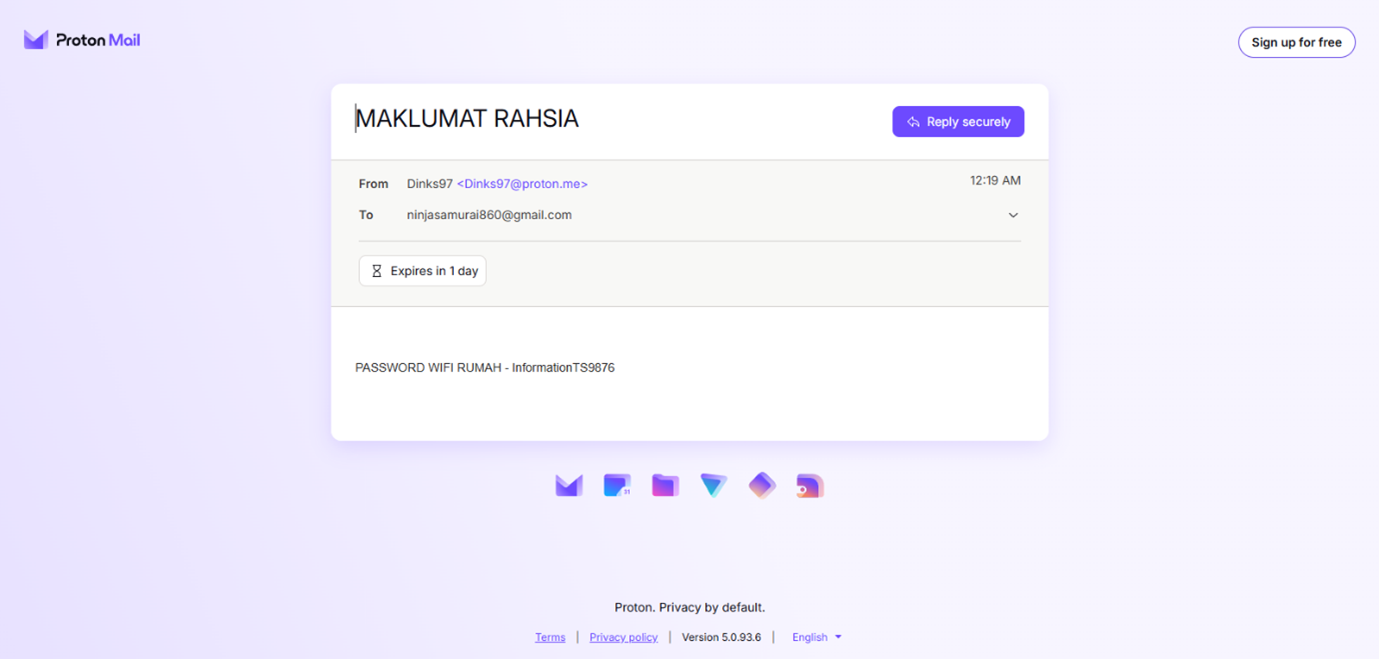Click recipient ninjasamurai860@gmail.com
Screen dimensions: 1379x659
(x=489, y=215)
